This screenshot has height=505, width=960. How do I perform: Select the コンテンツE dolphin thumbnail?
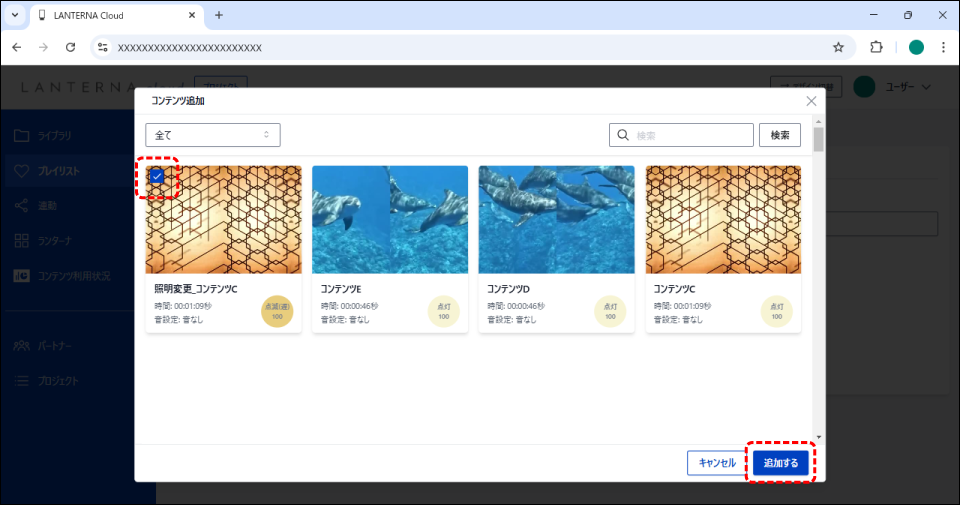pyautogui.click(x=390, y=219)
